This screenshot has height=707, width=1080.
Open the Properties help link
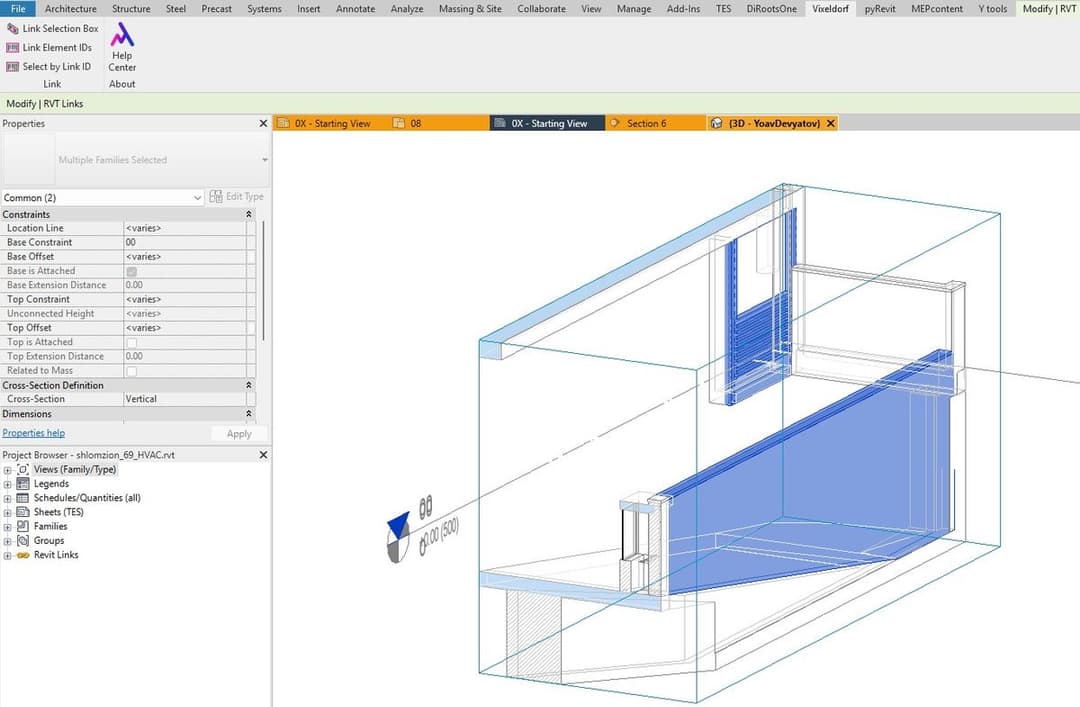pyautogui.click(x=34, y=433)
